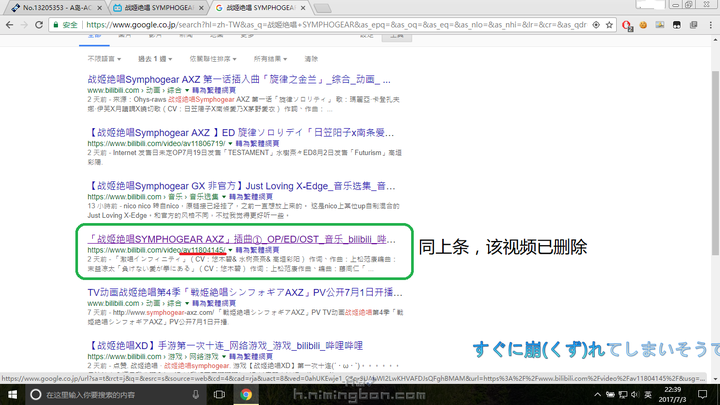Open the language filter dropdown 不限語言
Viewport: 720px width, 405px height.
104,59
